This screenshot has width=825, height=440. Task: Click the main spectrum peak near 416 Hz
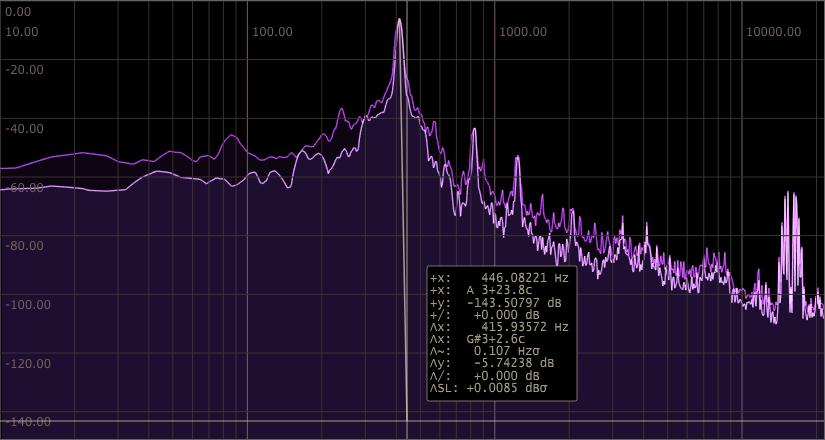tap(399, 21)
